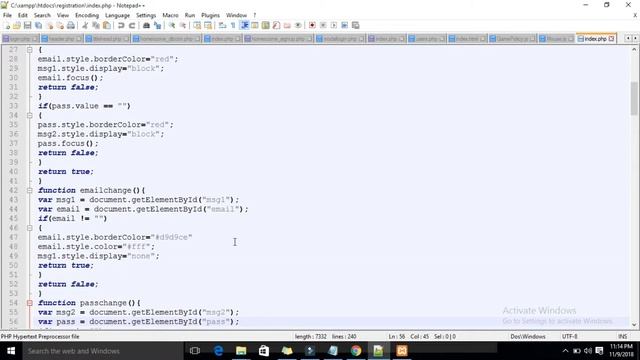The height and width of the screenshot is (360, 640).
Task: Close the active index.php tab
Action: [x=611, y=39]
